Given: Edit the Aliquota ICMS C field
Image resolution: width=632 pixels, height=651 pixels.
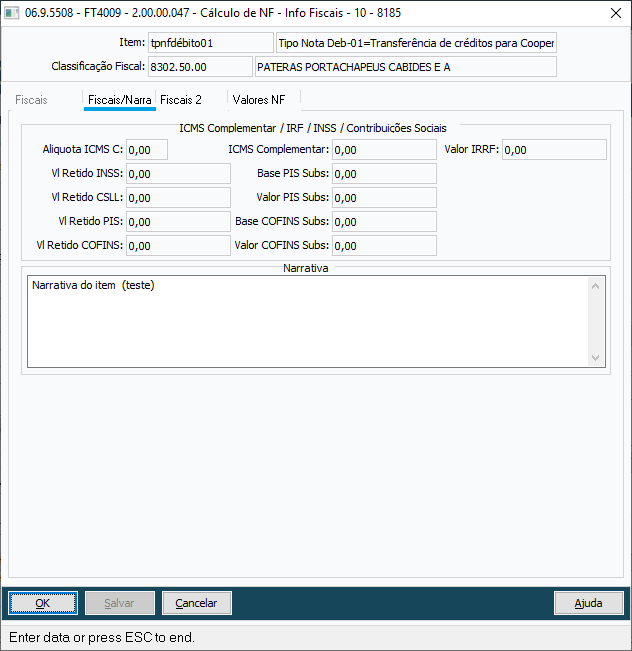Looking at the screenshot, I should (x=147, y=149).
